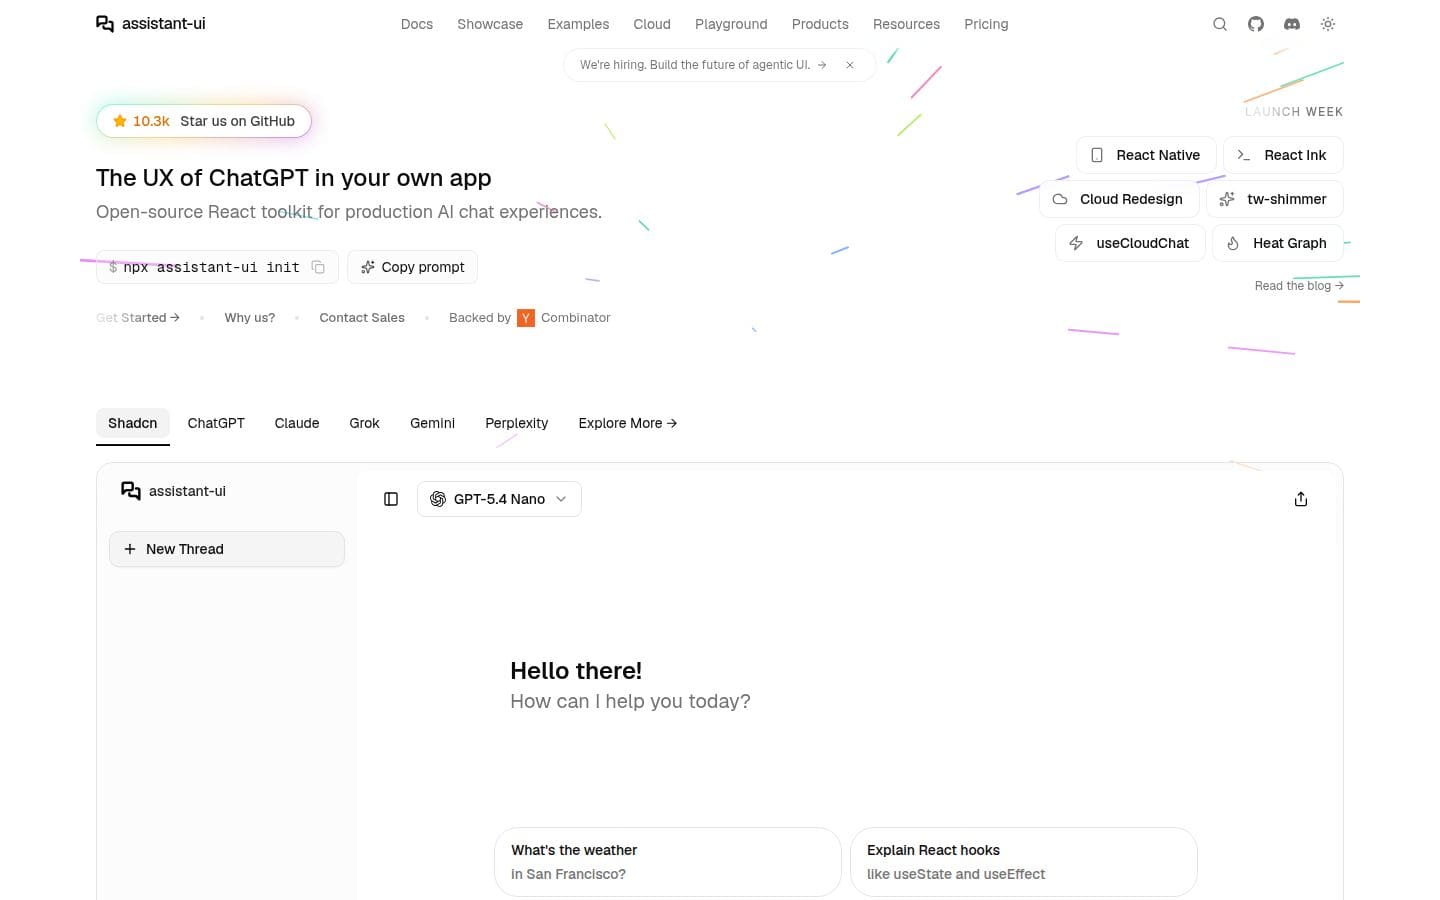The image size is (1440, 900).
Task: Click the terminal icon on React Ink
Action: pyautogui.click(x=1244, y=155)
